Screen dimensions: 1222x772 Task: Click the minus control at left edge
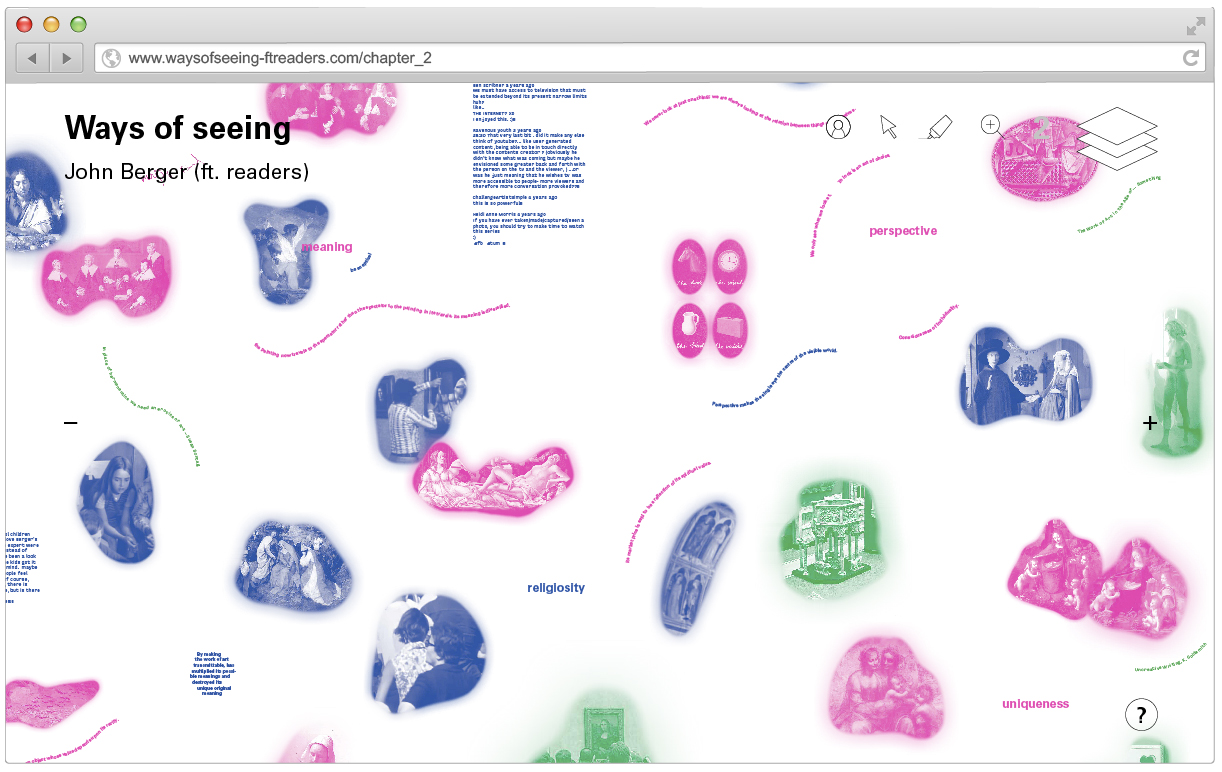tap(70, 423)
